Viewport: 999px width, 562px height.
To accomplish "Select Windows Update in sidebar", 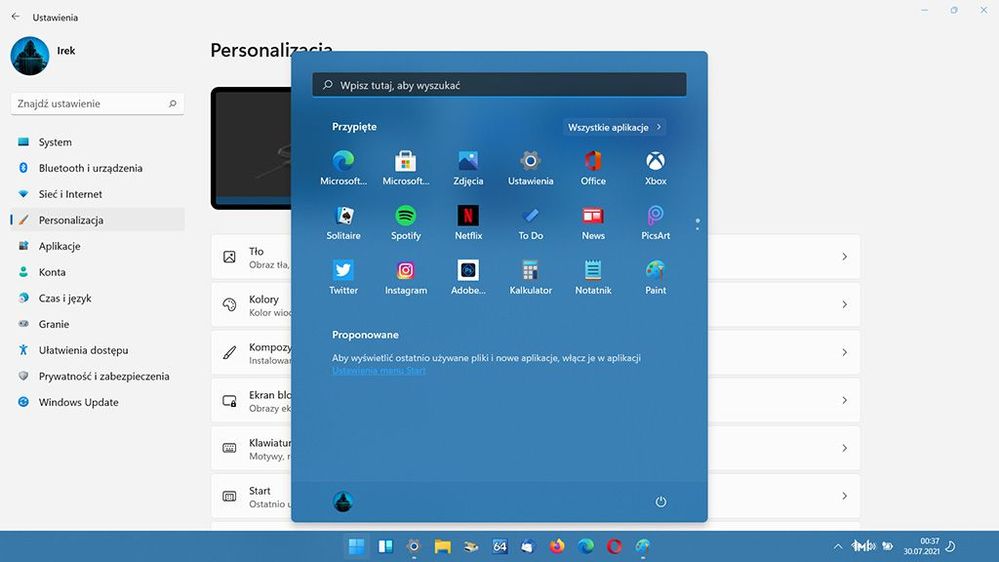I will tap(78, 402).
